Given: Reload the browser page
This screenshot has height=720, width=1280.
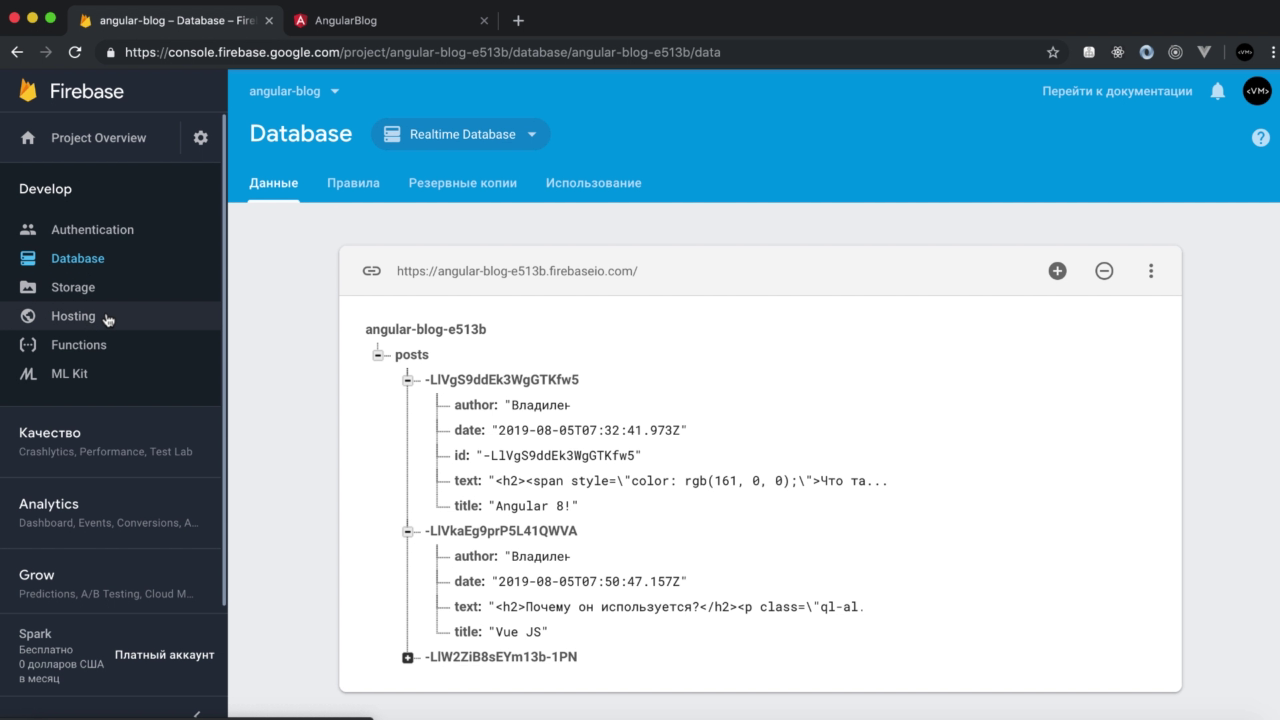Looking at the screenshot, I should coord(75,52).
